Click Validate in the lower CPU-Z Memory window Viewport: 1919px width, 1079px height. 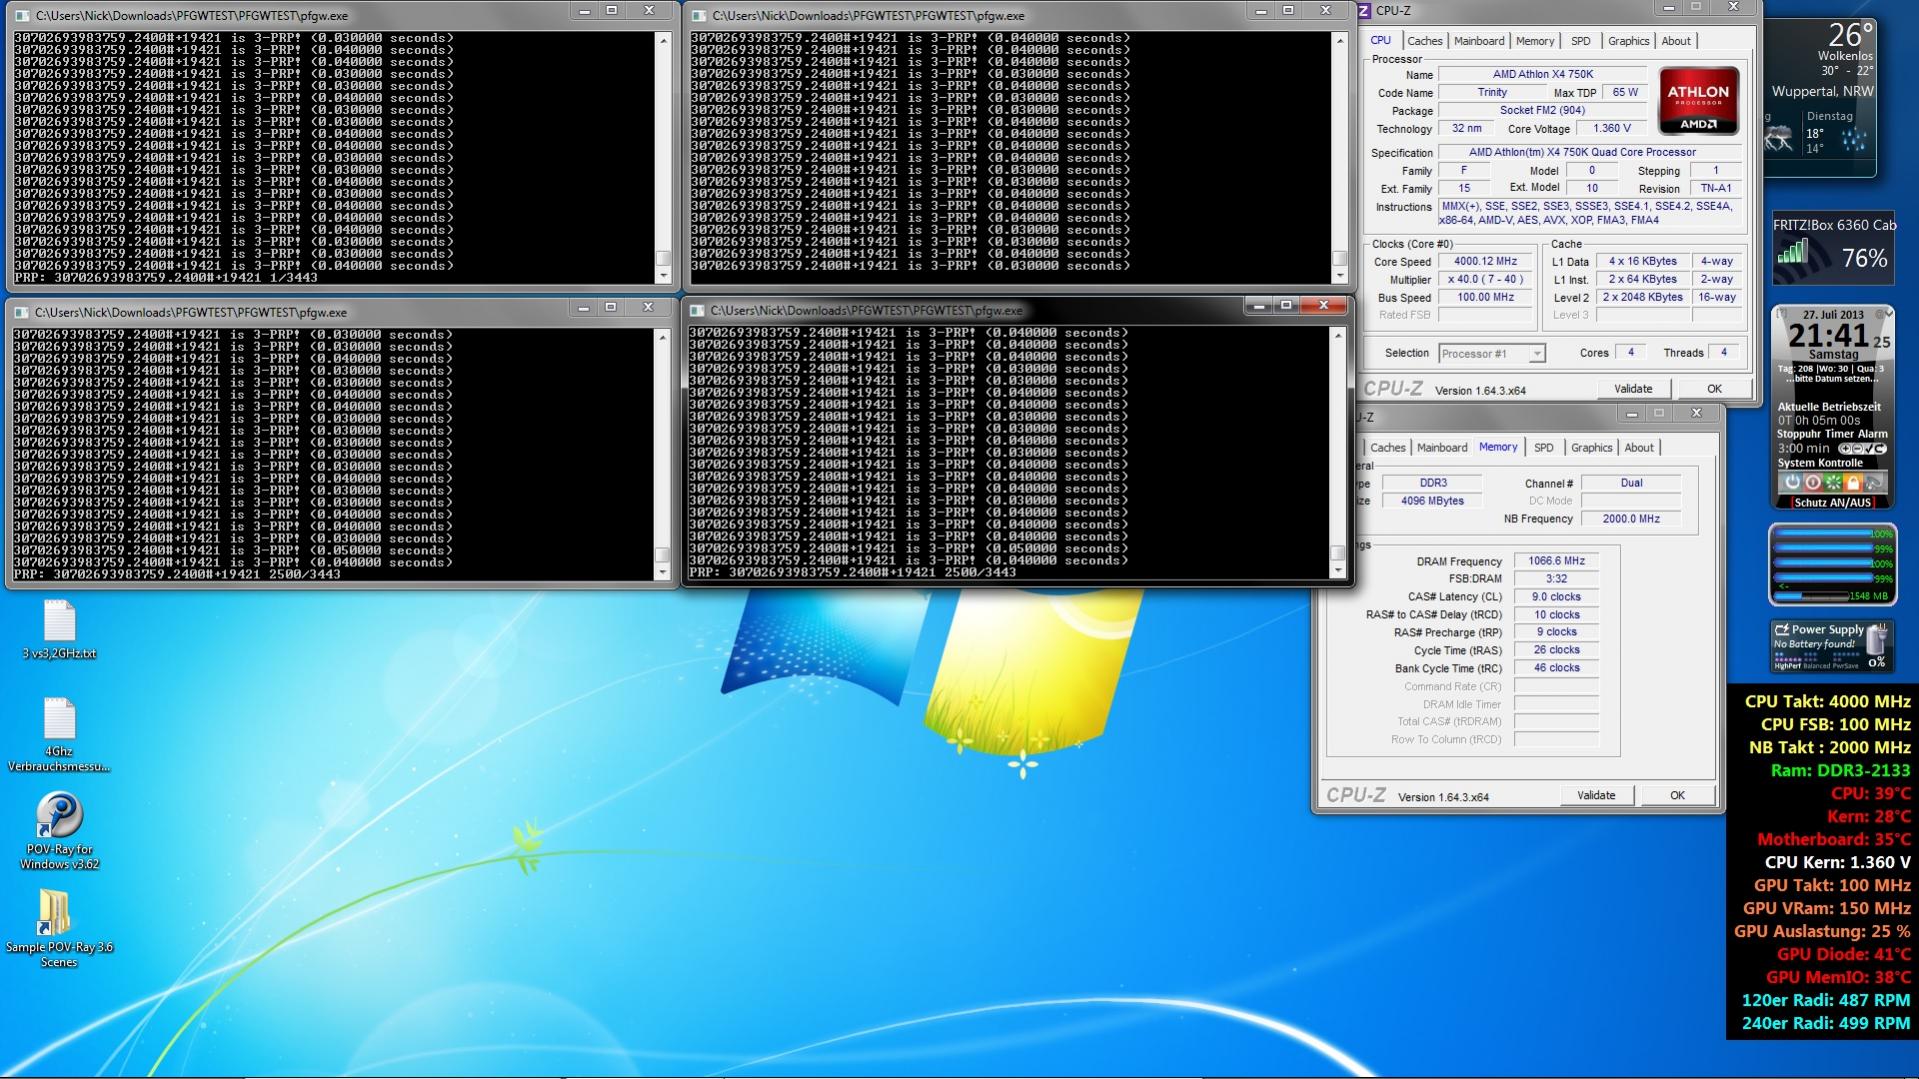1596,796
